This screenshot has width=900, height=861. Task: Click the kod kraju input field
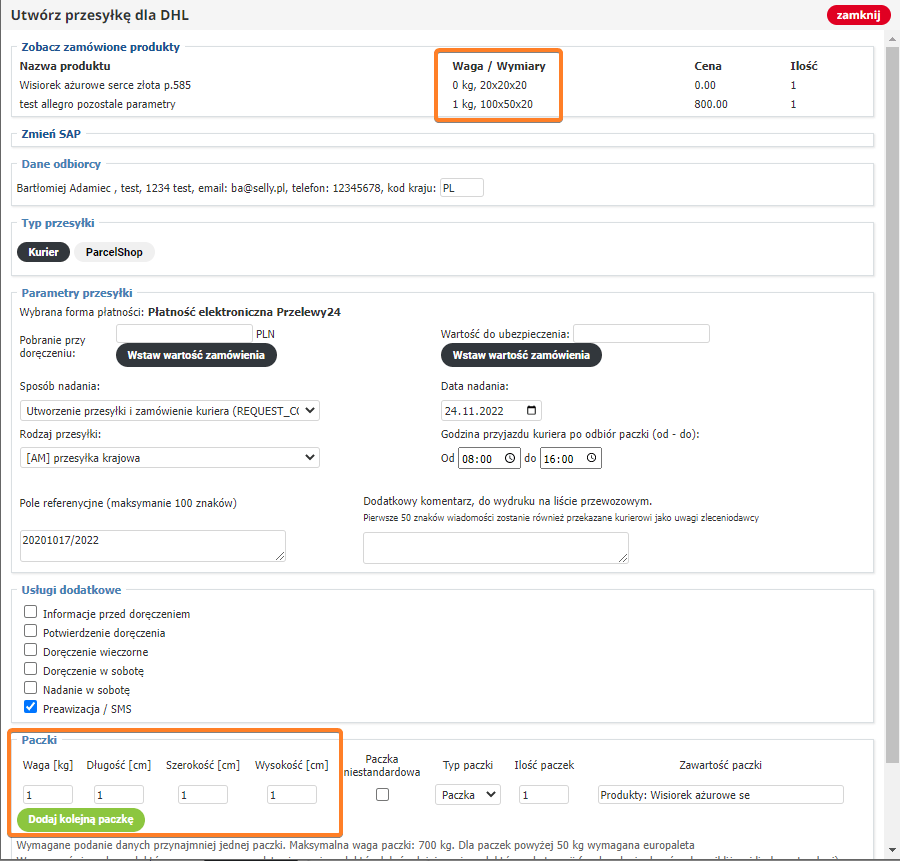[461, 187]
